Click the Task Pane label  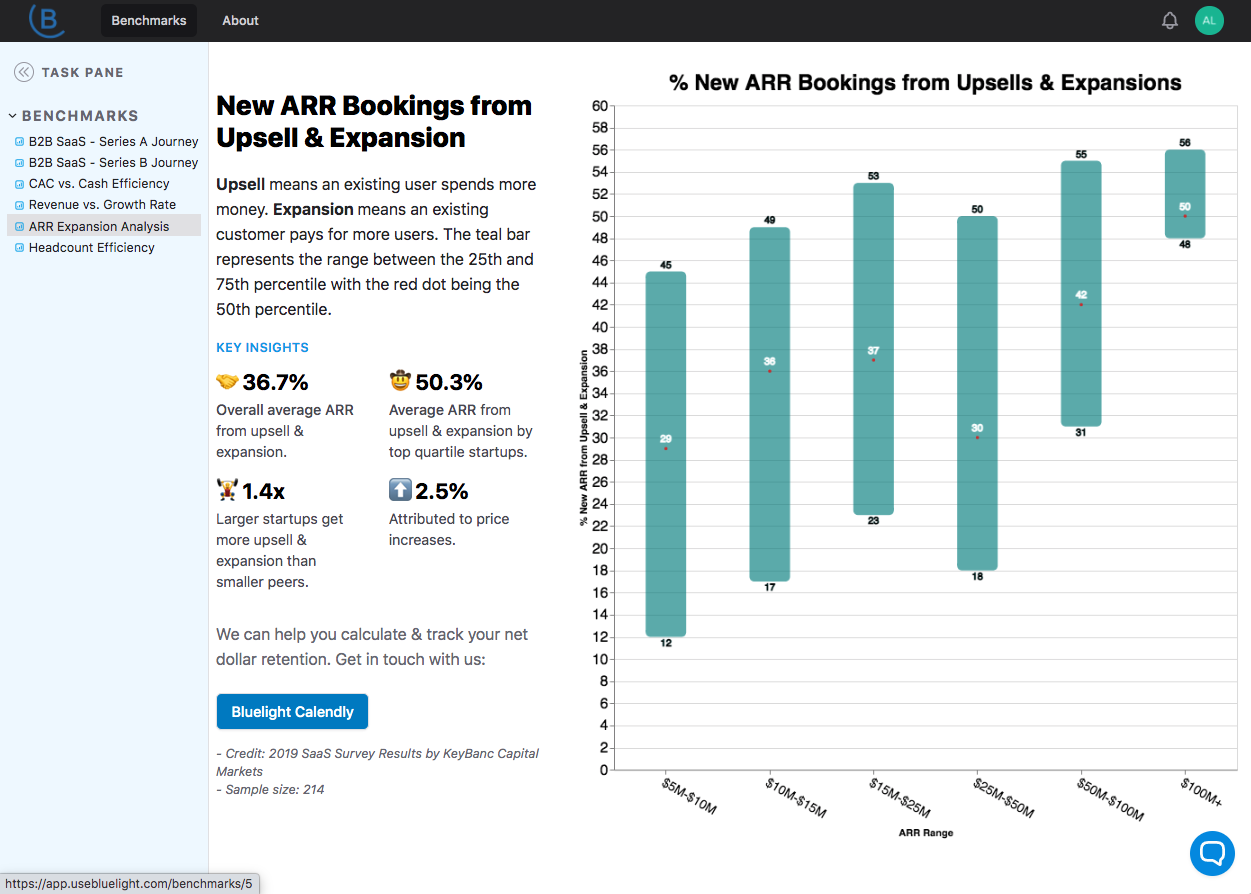pos(83,72)
